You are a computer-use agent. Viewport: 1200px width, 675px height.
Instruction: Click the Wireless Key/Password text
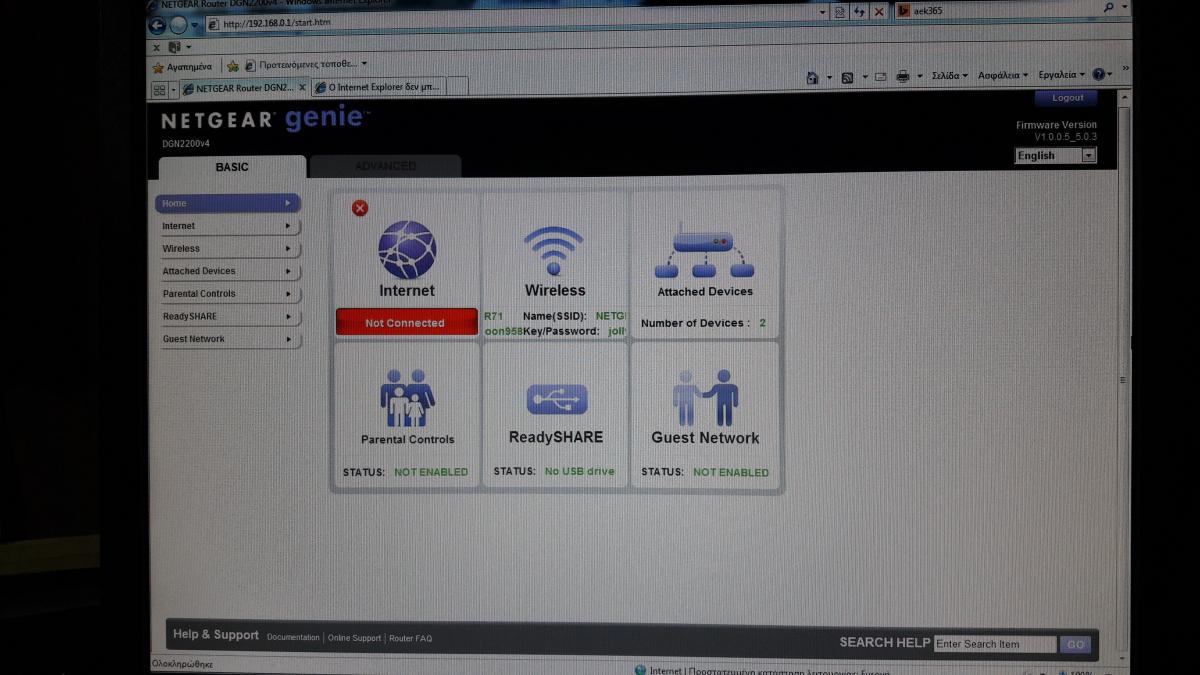[563, 331]
